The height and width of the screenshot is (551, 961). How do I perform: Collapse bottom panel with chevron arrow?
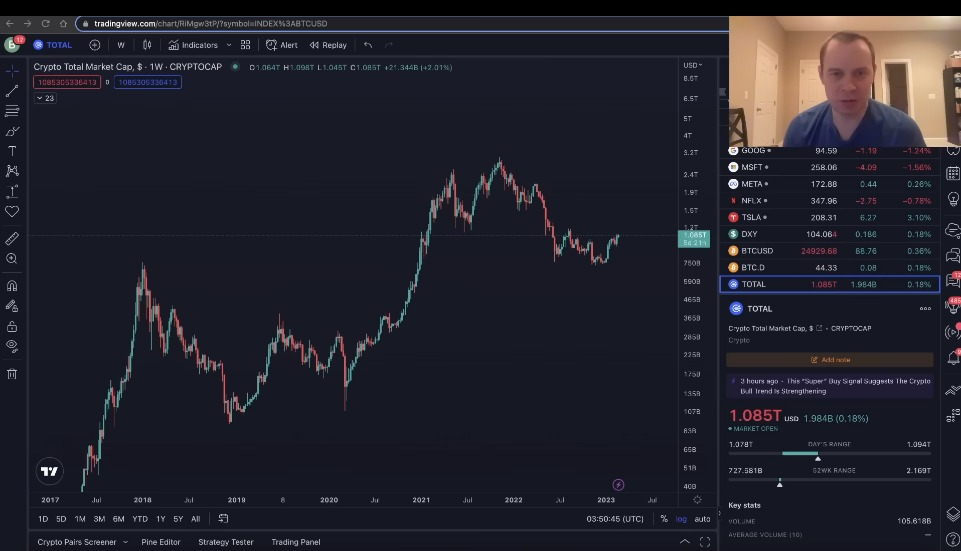(685, 542)
